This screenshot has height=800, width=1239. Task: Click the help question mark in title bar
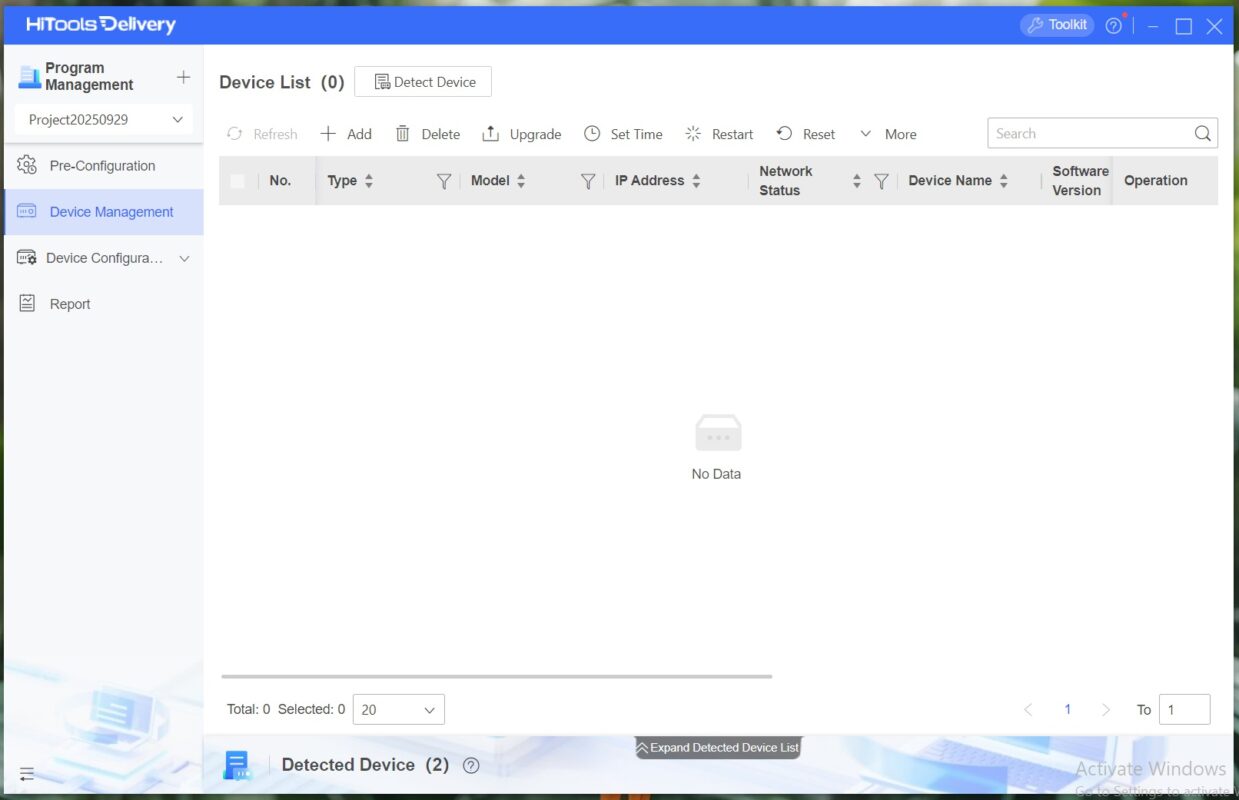[1113, 26]
